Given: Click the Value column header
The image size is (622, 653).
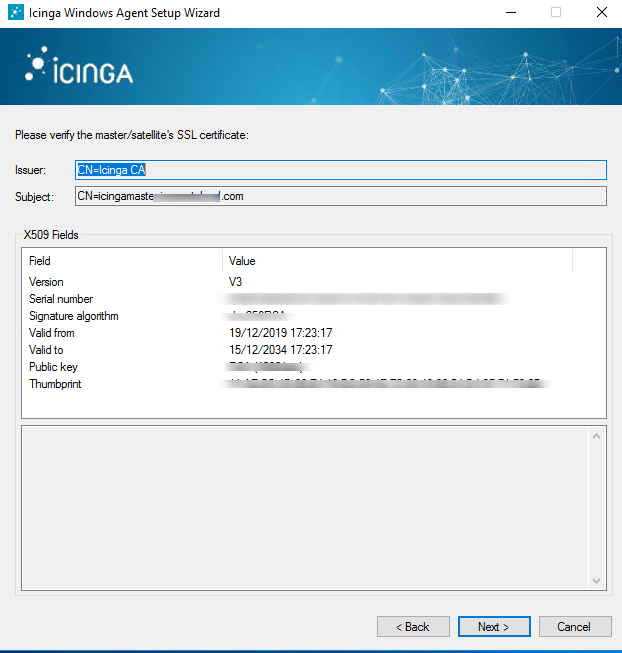Looking at the screenshot, I should [x=398, y=261].
